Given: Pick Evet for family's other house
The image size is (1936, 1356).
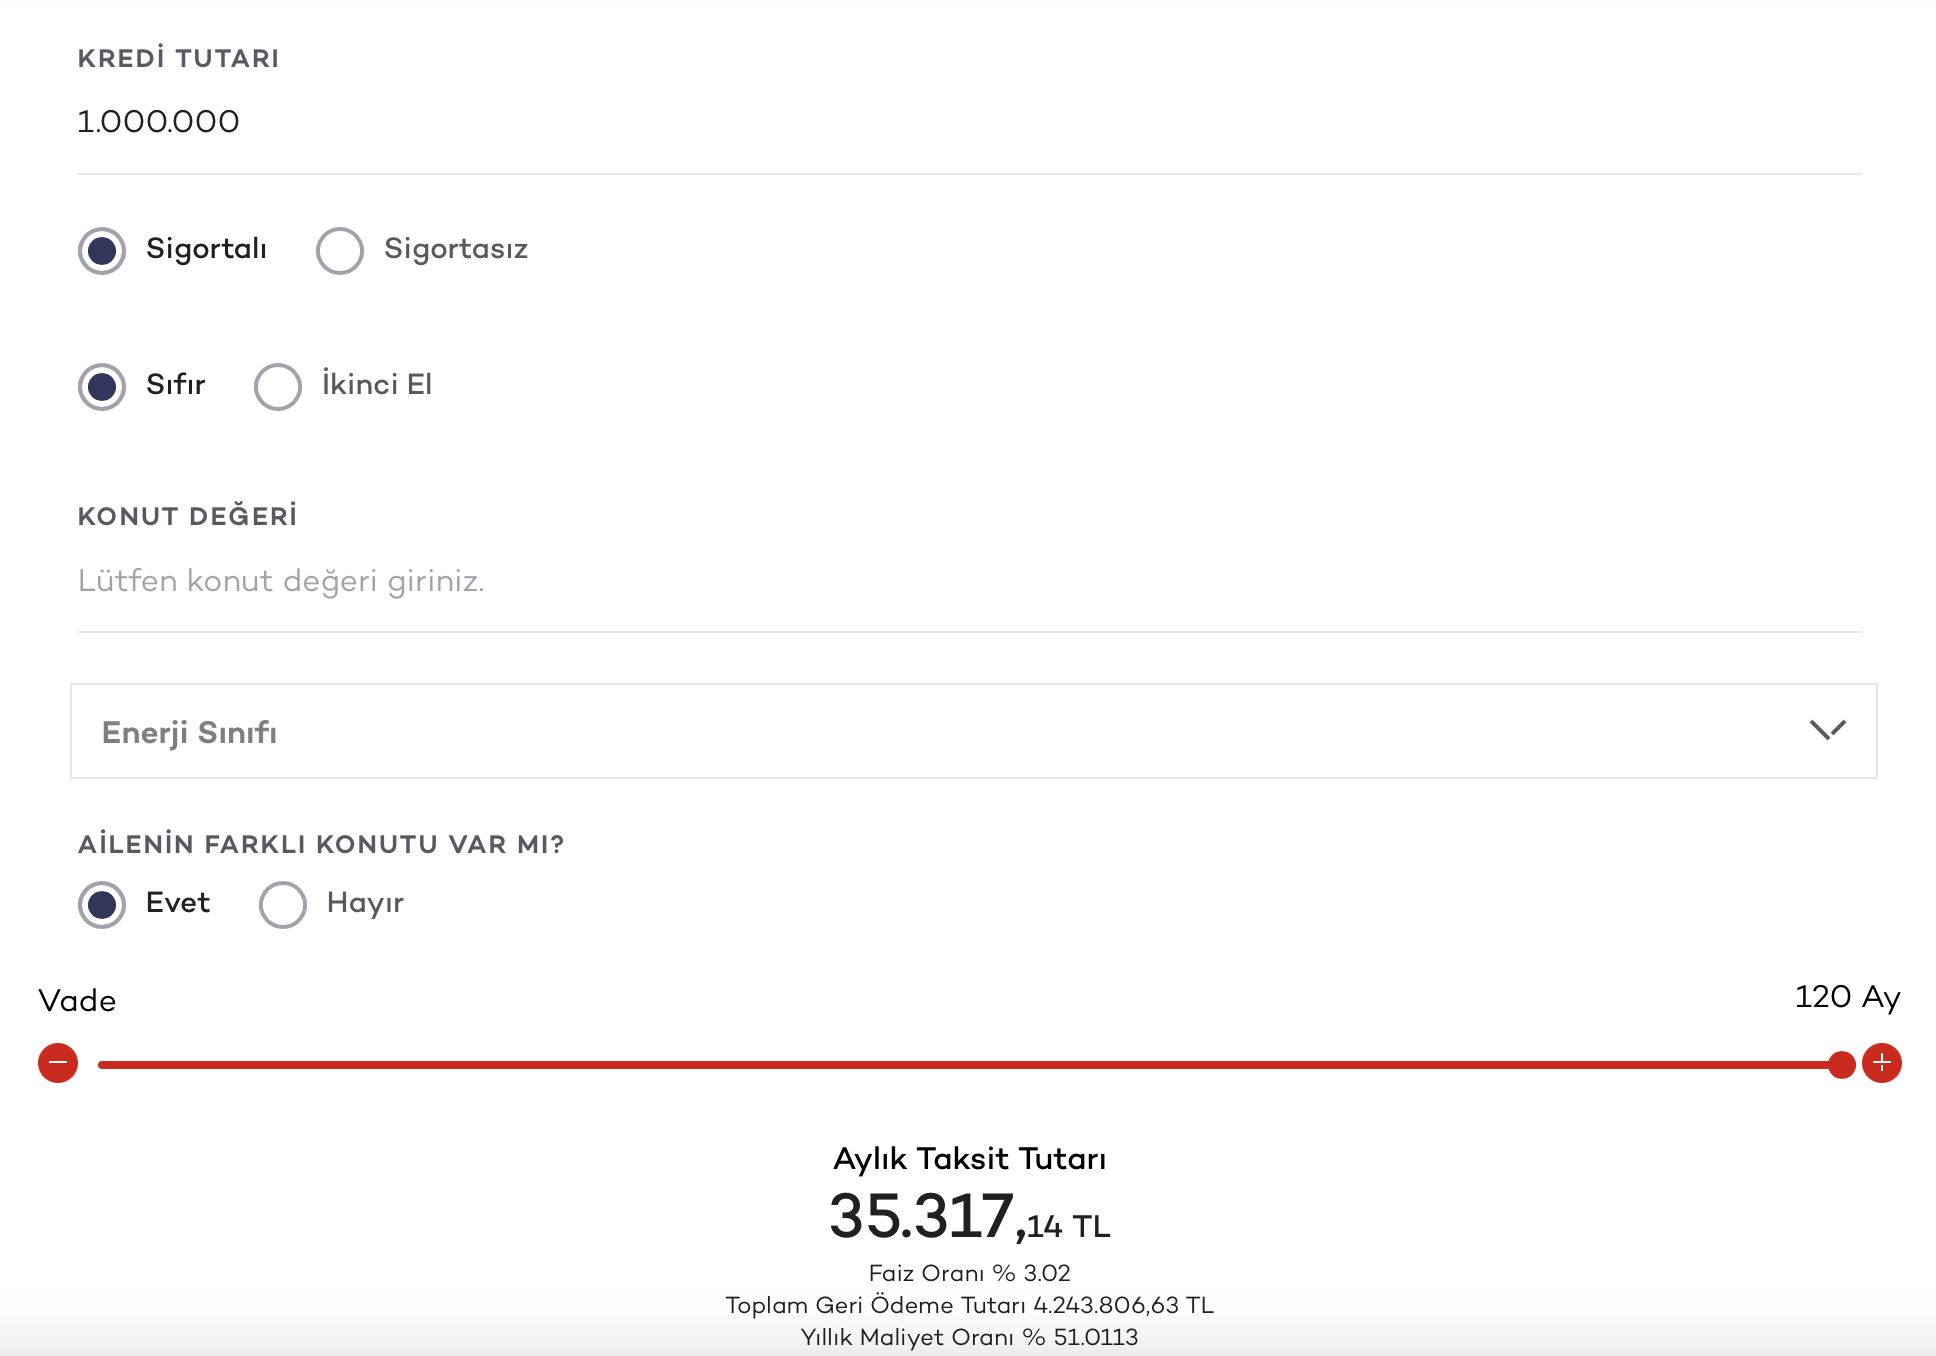Looking at the screenshot, I should point(102,904).
